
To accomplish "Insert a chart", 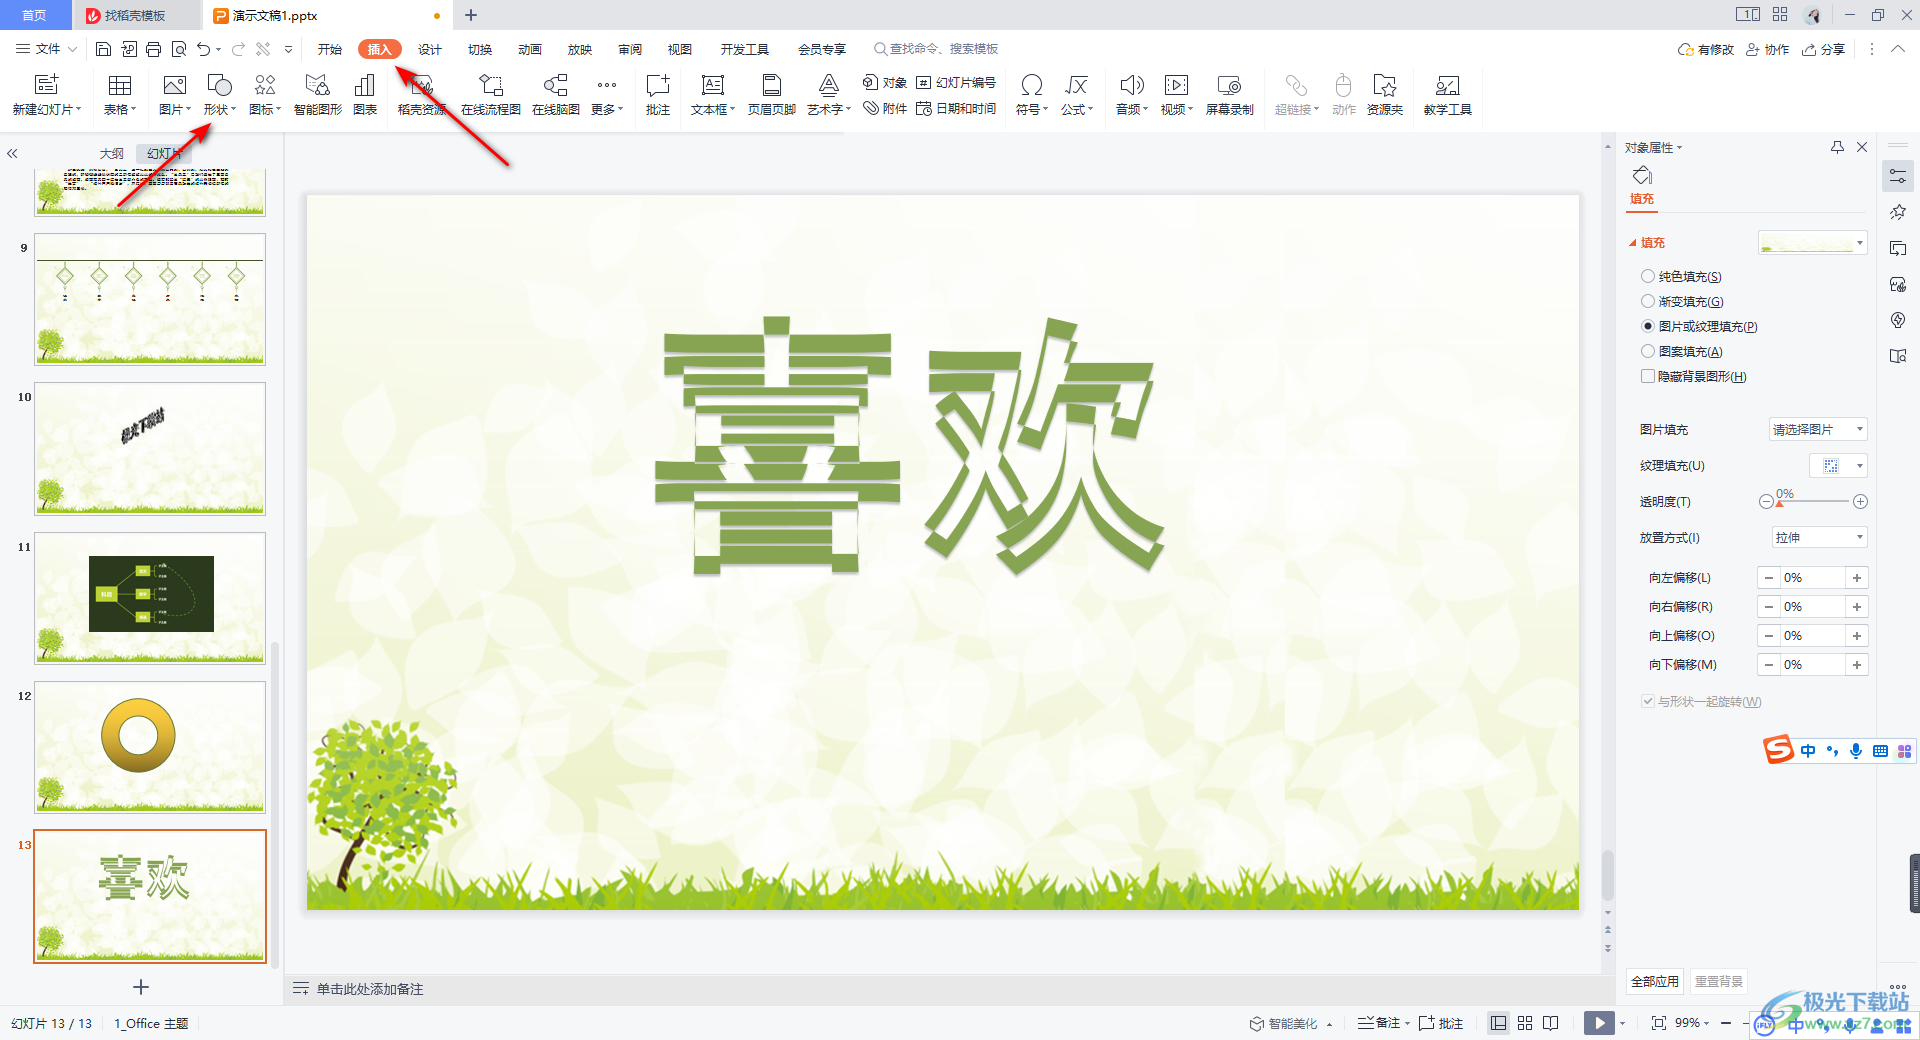I will (x=365, y=95).
